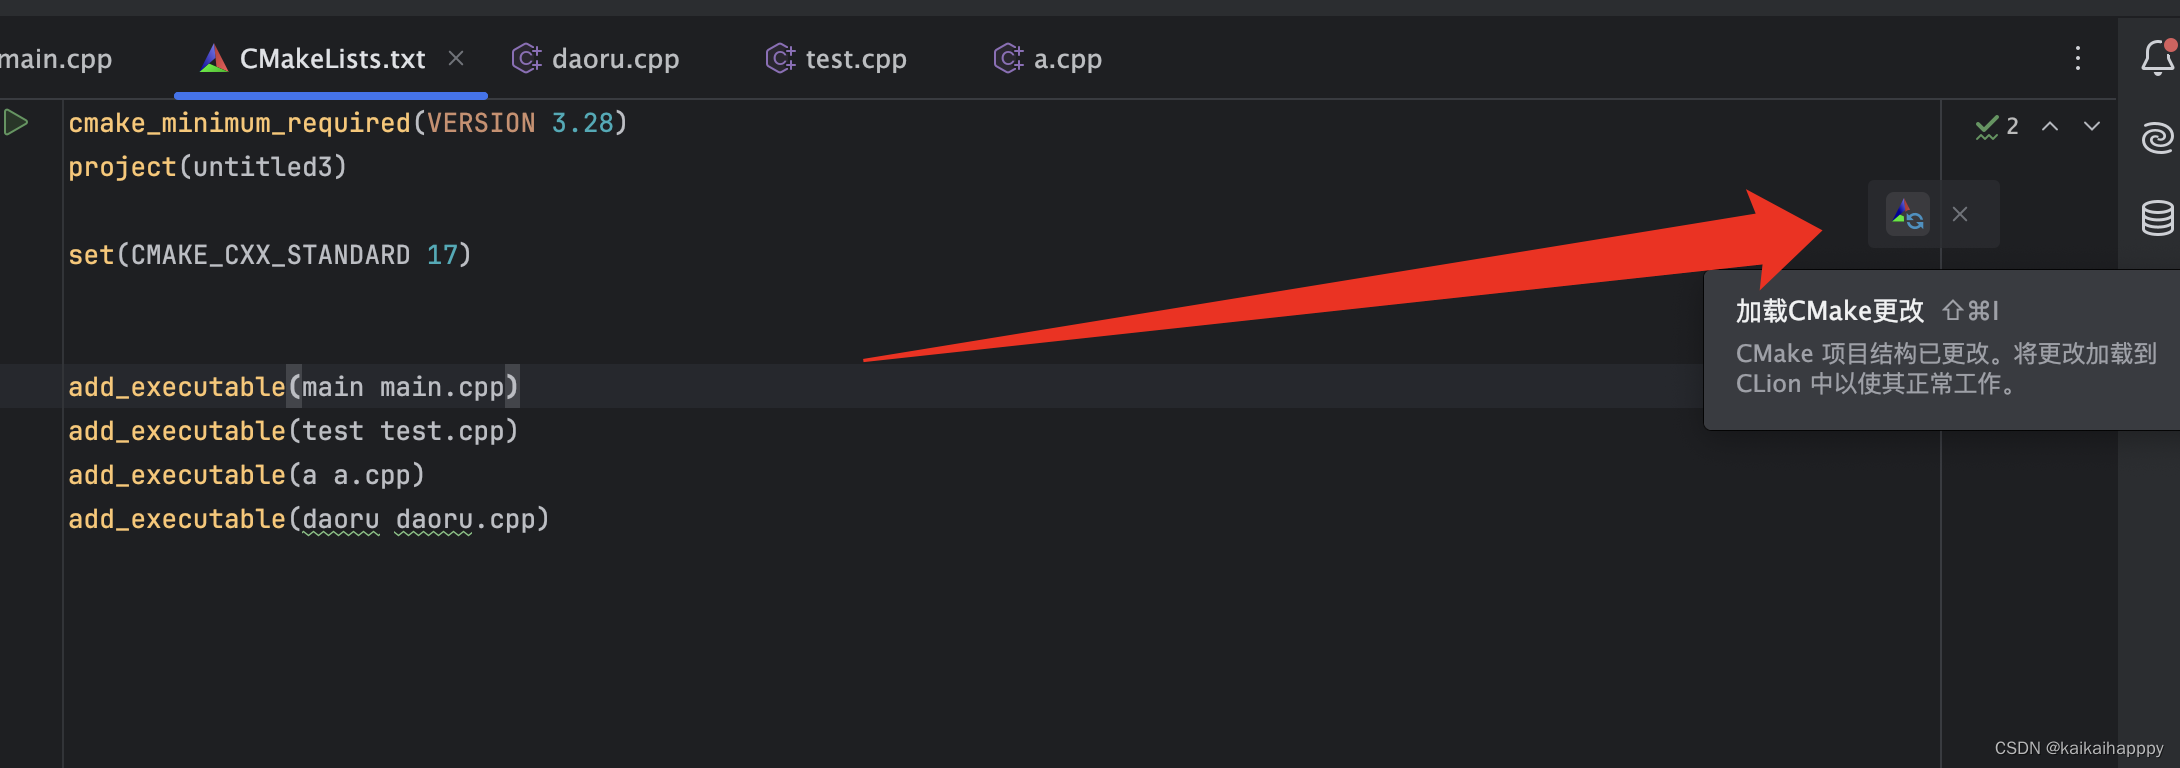Click the CMake file type icon on CMakeLists.txt tab
This screenshot has height=768, width=2180.
click(x=212, y=58)
